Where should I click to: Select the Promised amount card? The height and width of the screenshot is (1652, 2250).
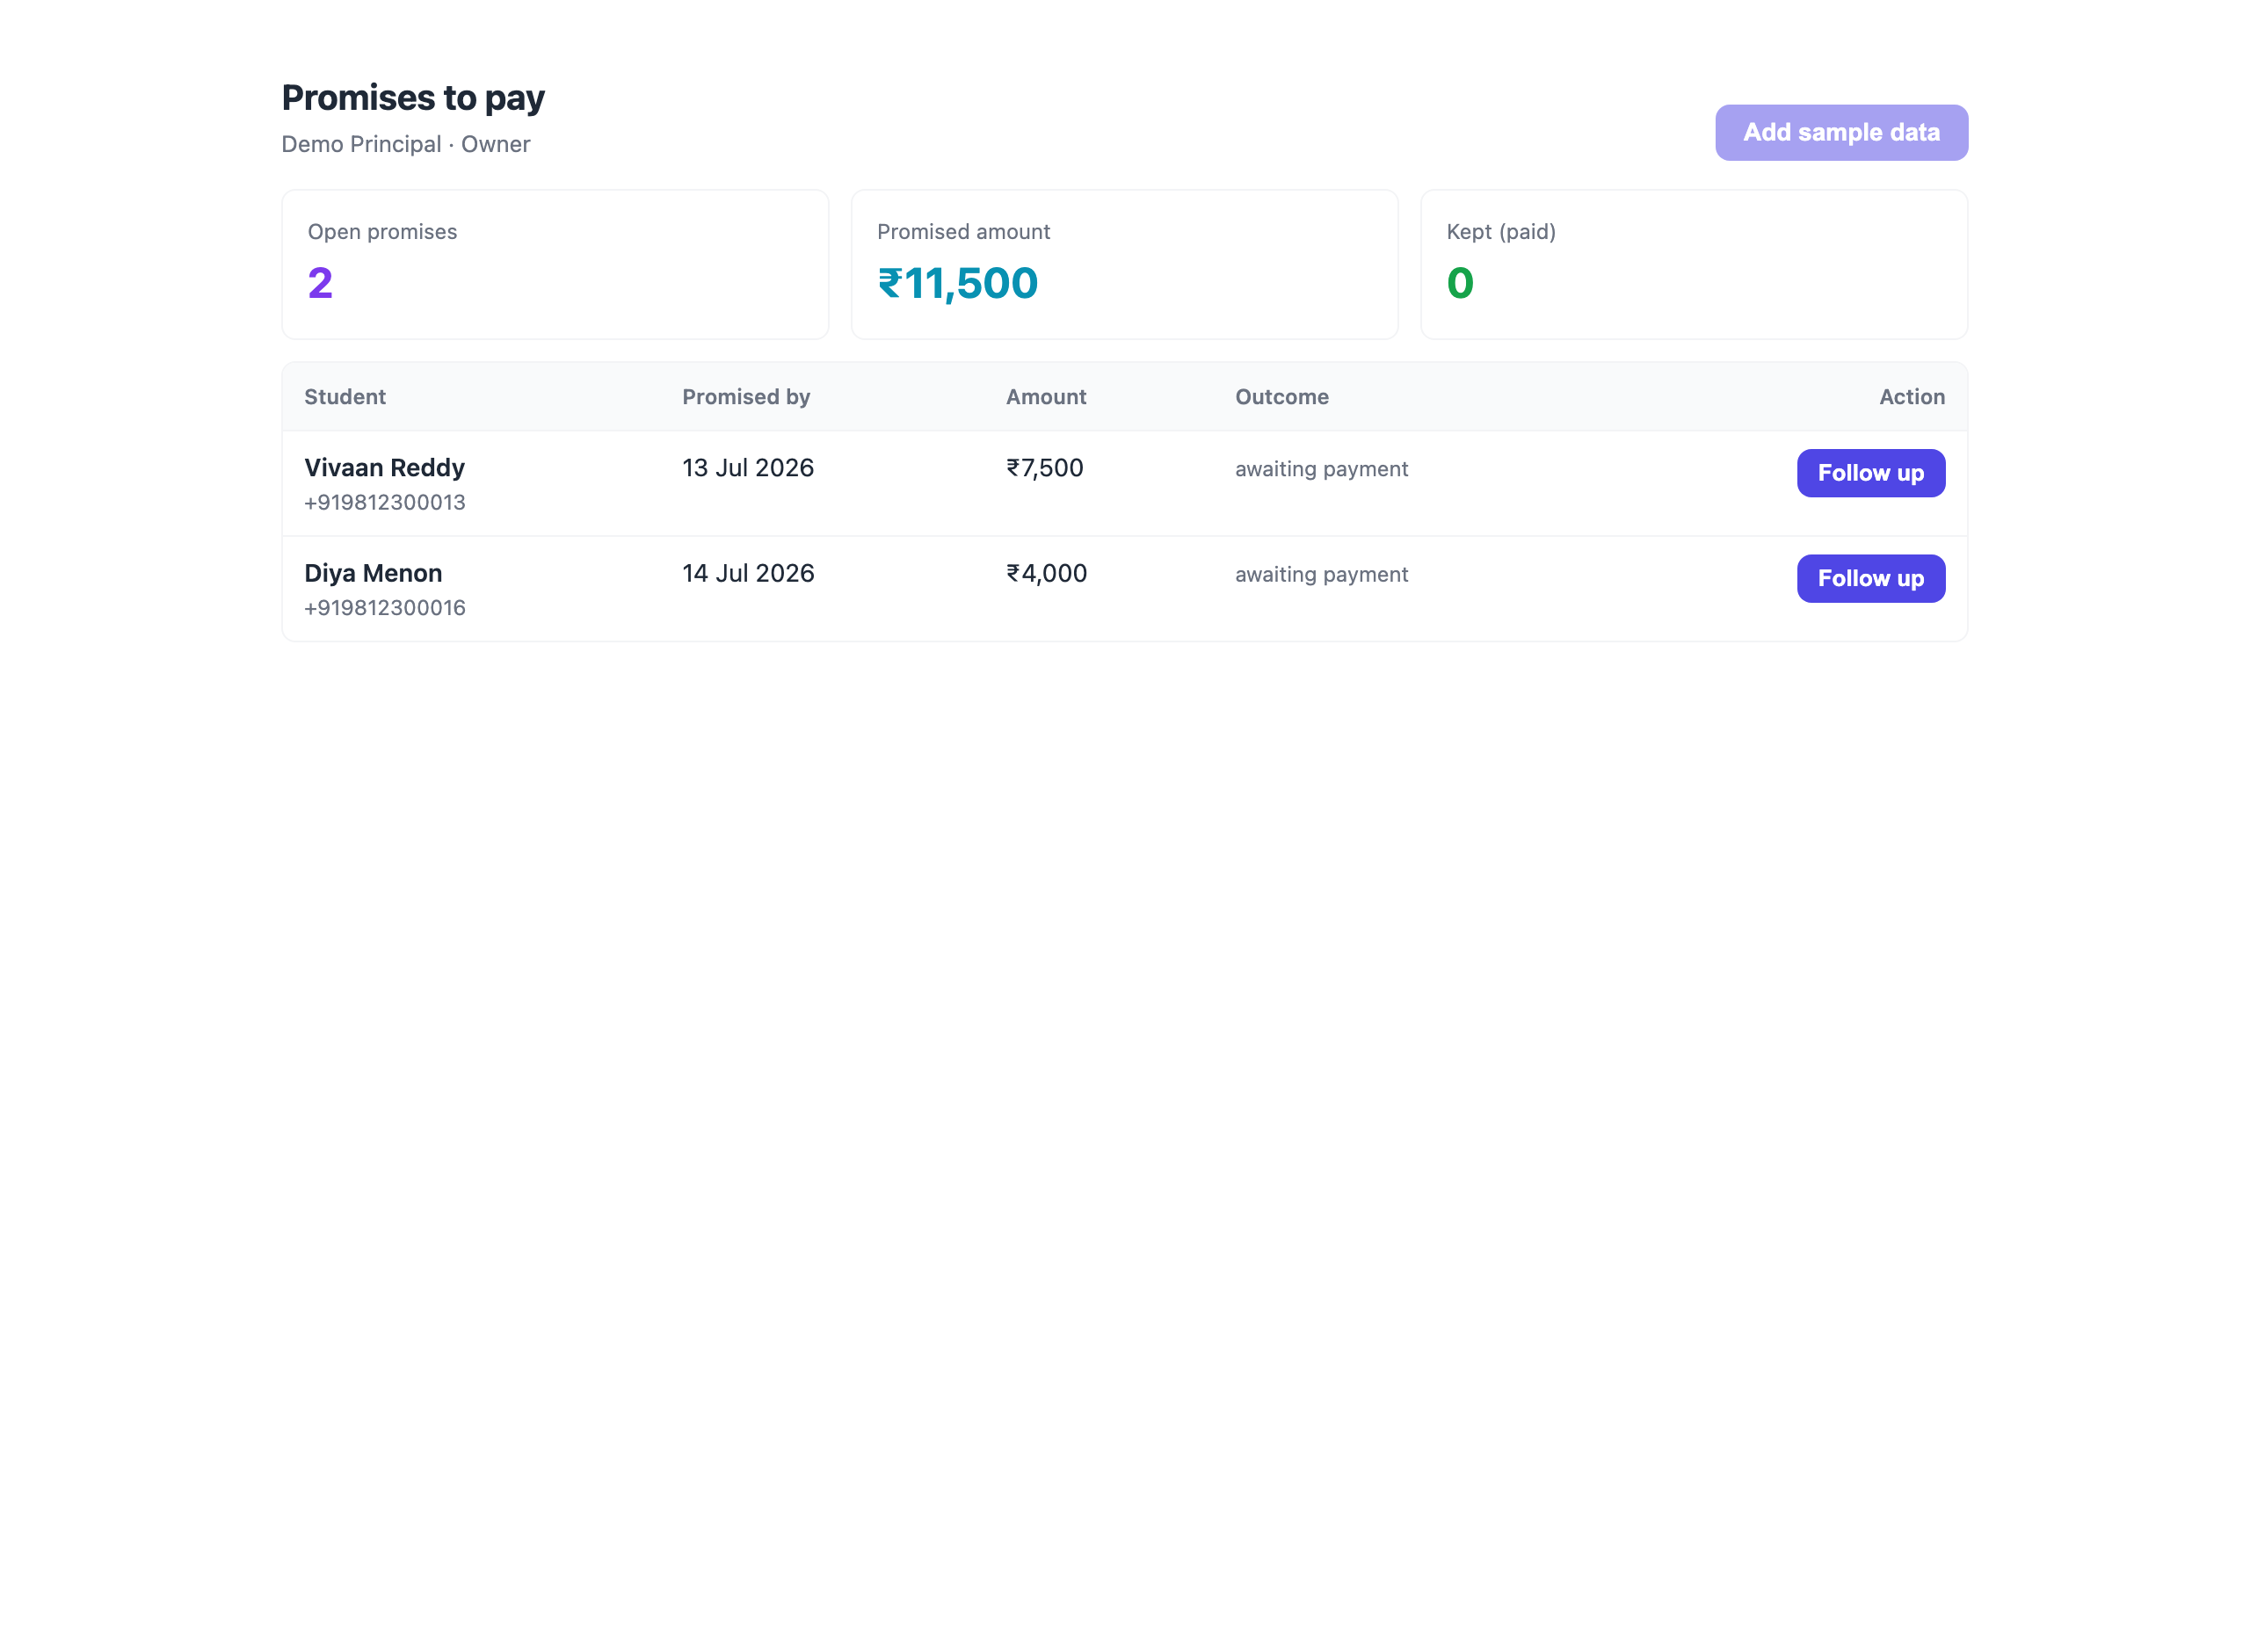tap(1124, 264)
